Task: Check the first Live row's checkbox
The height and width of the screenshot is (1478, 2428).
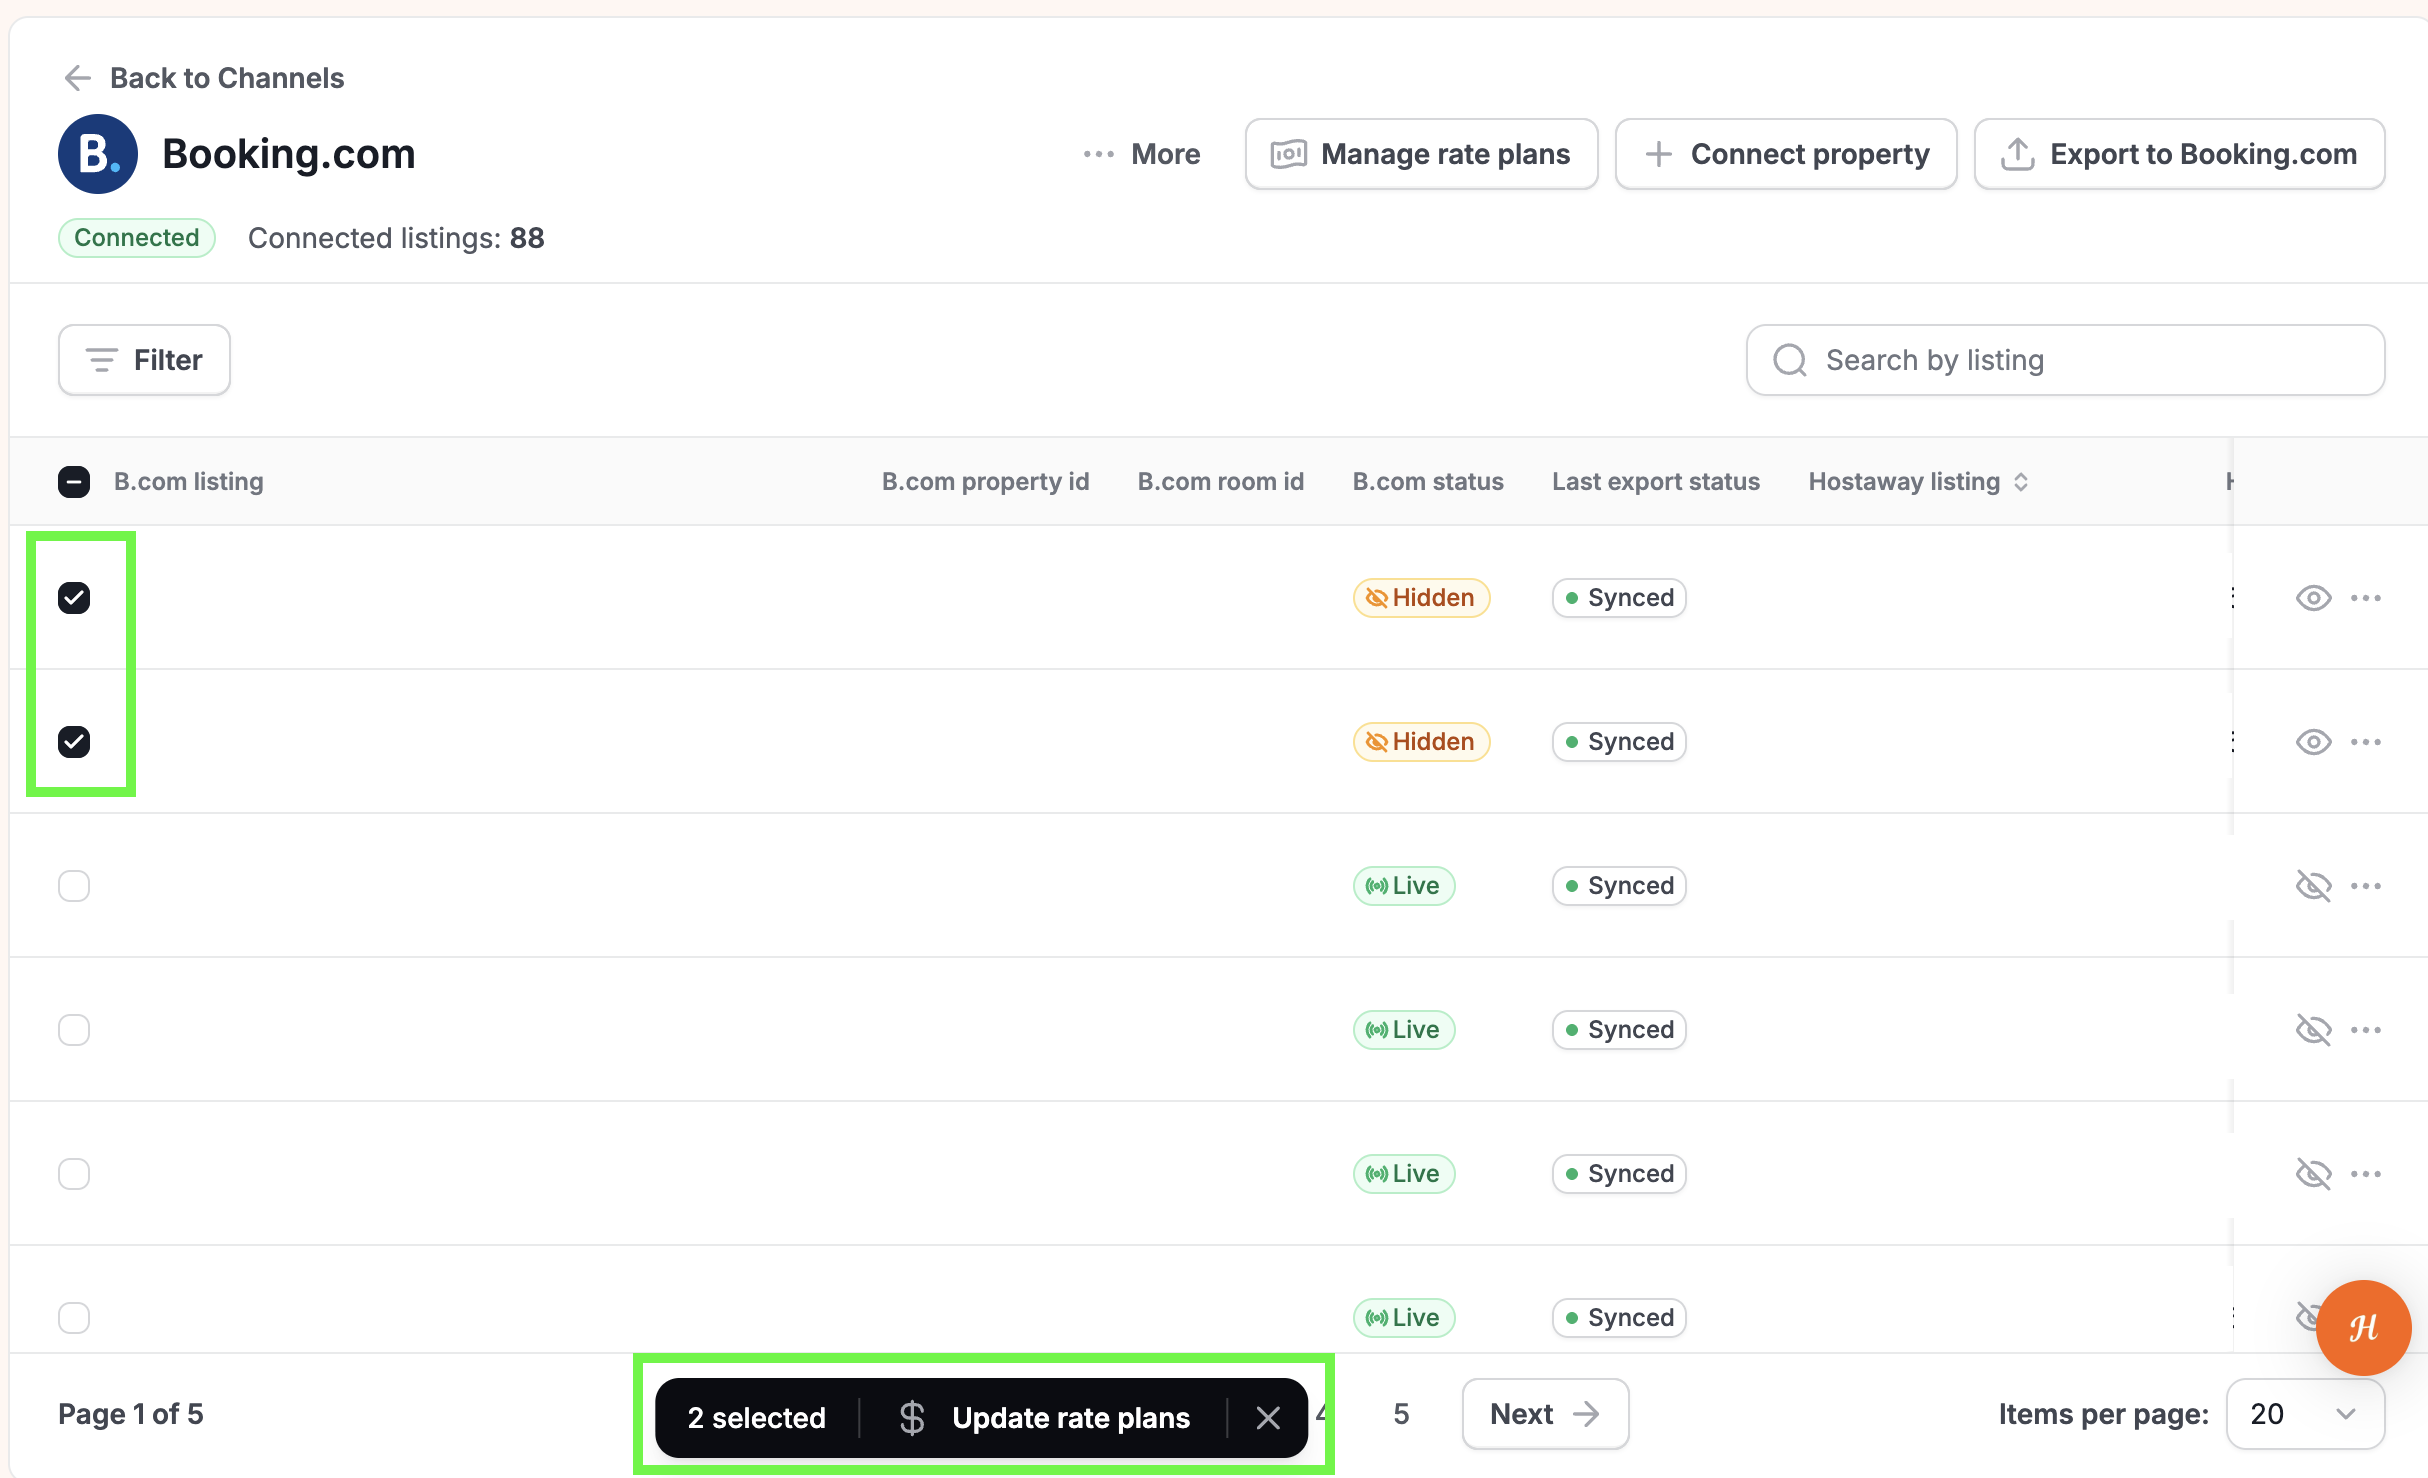Action: [74, 886]
